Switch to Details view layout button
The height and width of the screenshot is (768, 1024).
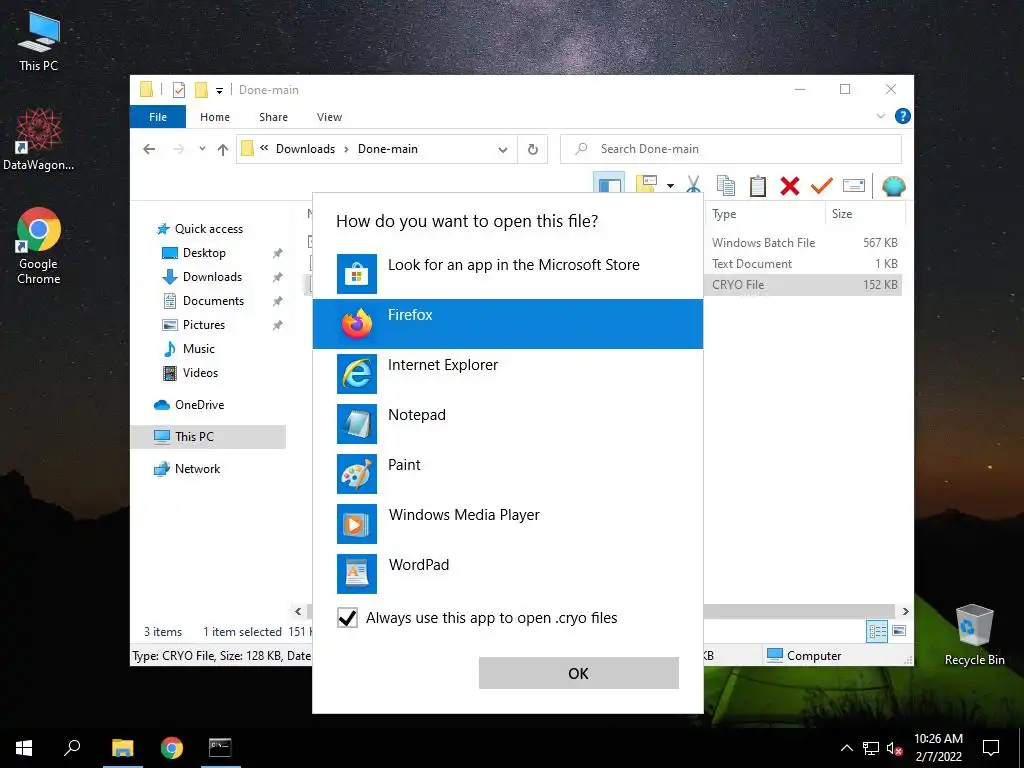876,631
